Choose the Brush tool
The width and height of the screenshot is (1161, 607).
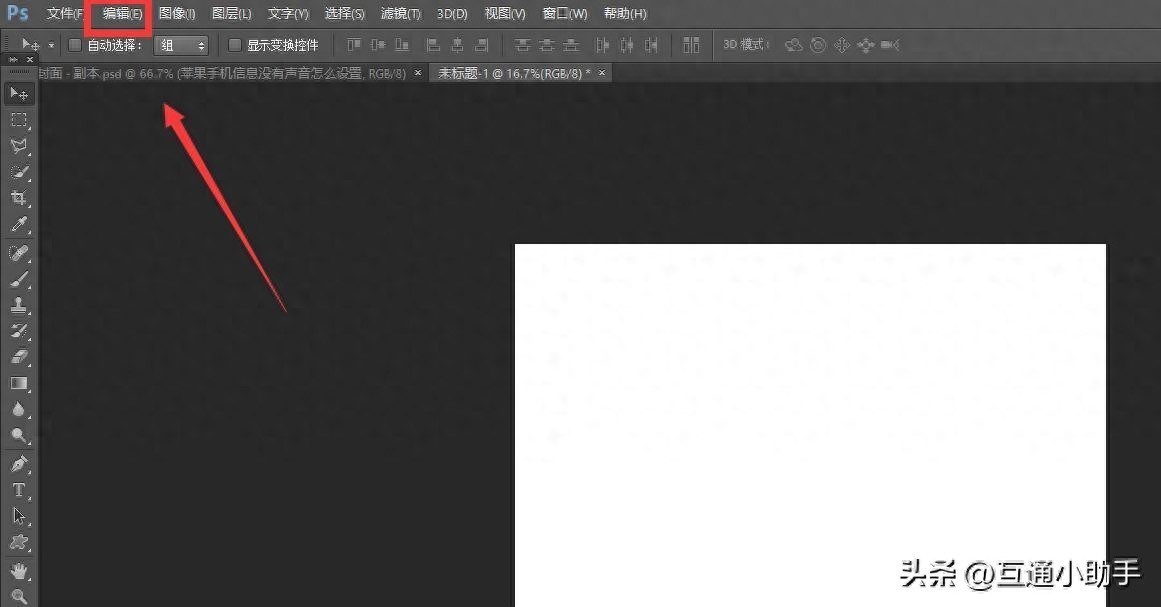click(19, 279)
